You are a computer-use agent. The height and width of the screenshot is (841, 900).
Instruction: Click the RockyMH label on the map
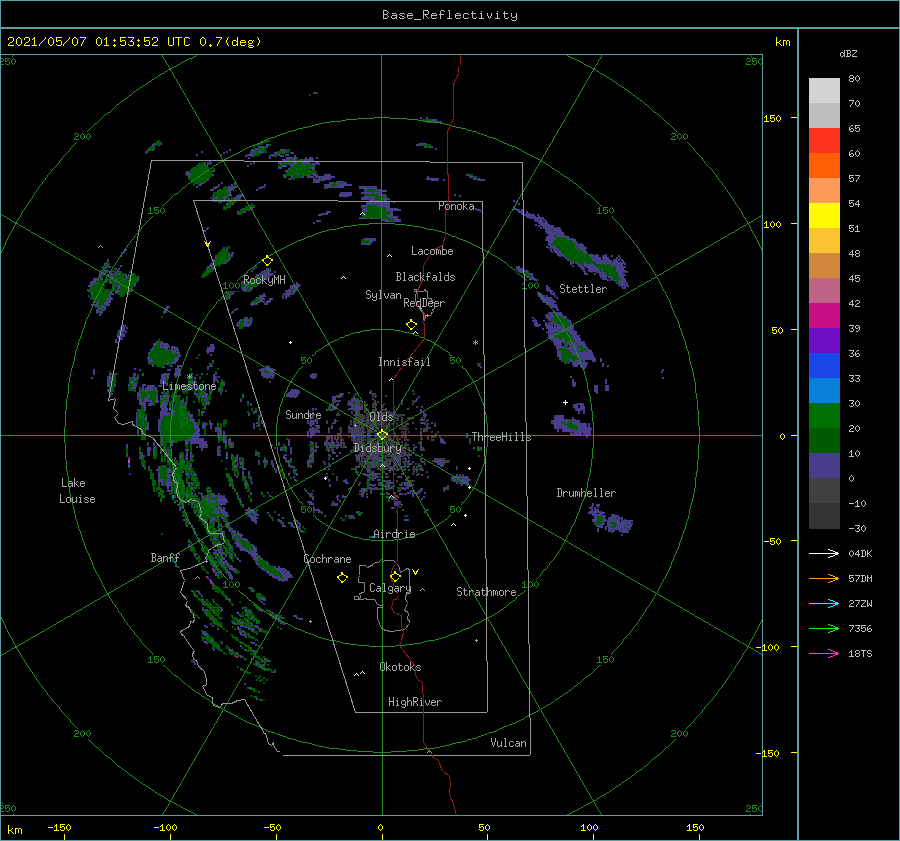pyautogui.click(x=264, y=280)
